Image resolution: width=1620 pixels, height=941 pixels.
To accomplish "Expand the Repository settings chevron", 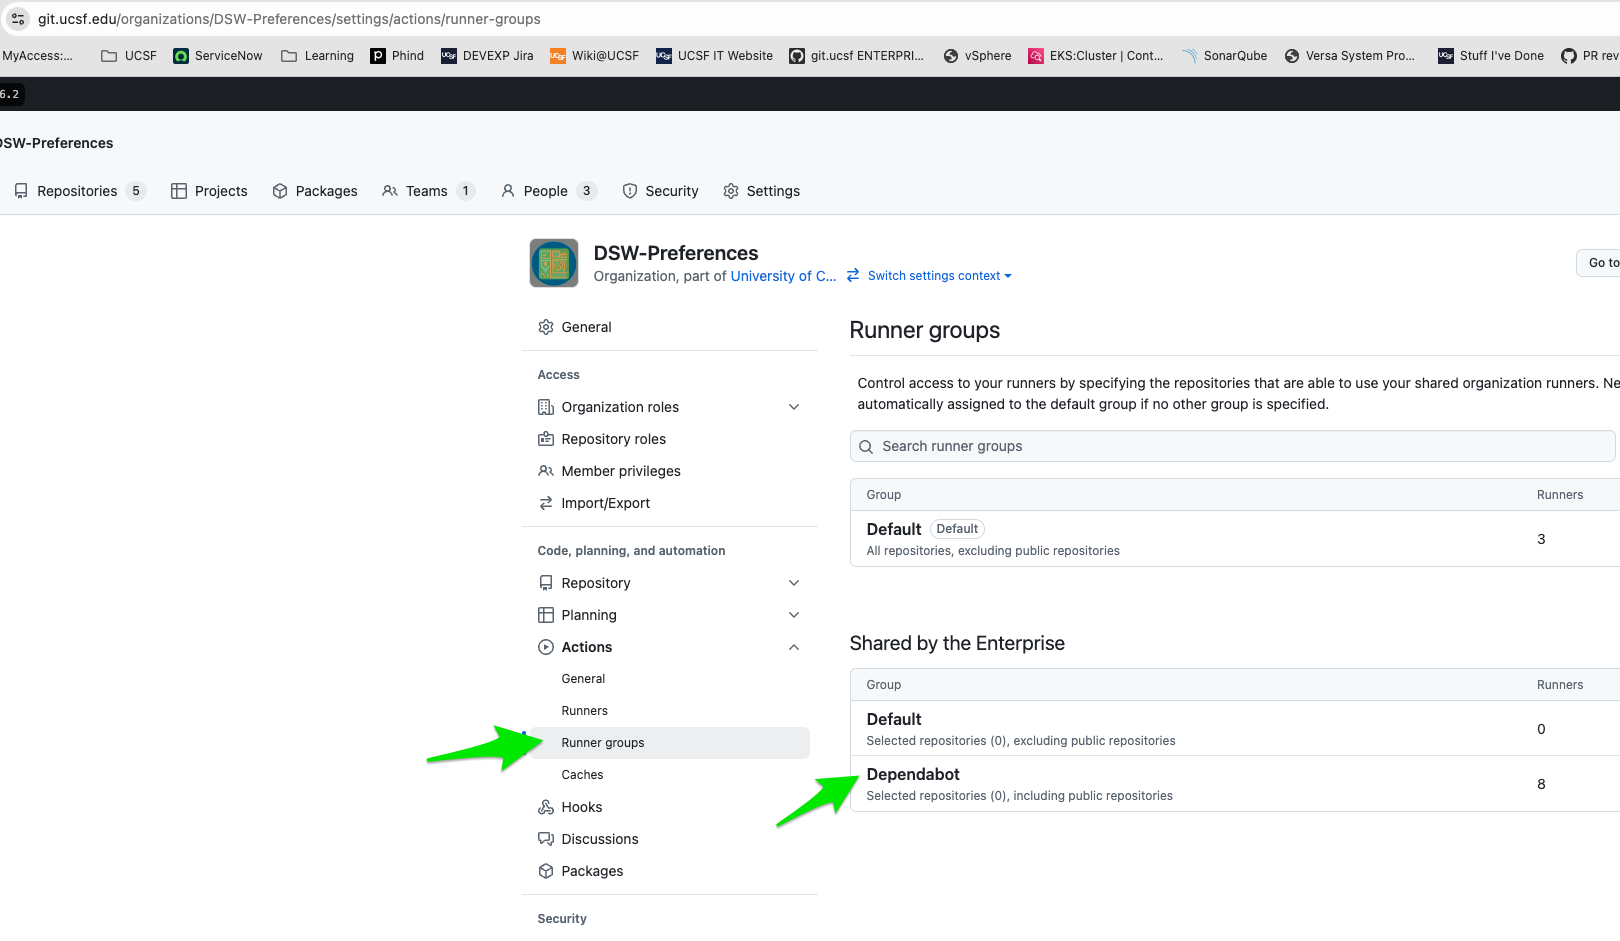I will pos(794,583).
